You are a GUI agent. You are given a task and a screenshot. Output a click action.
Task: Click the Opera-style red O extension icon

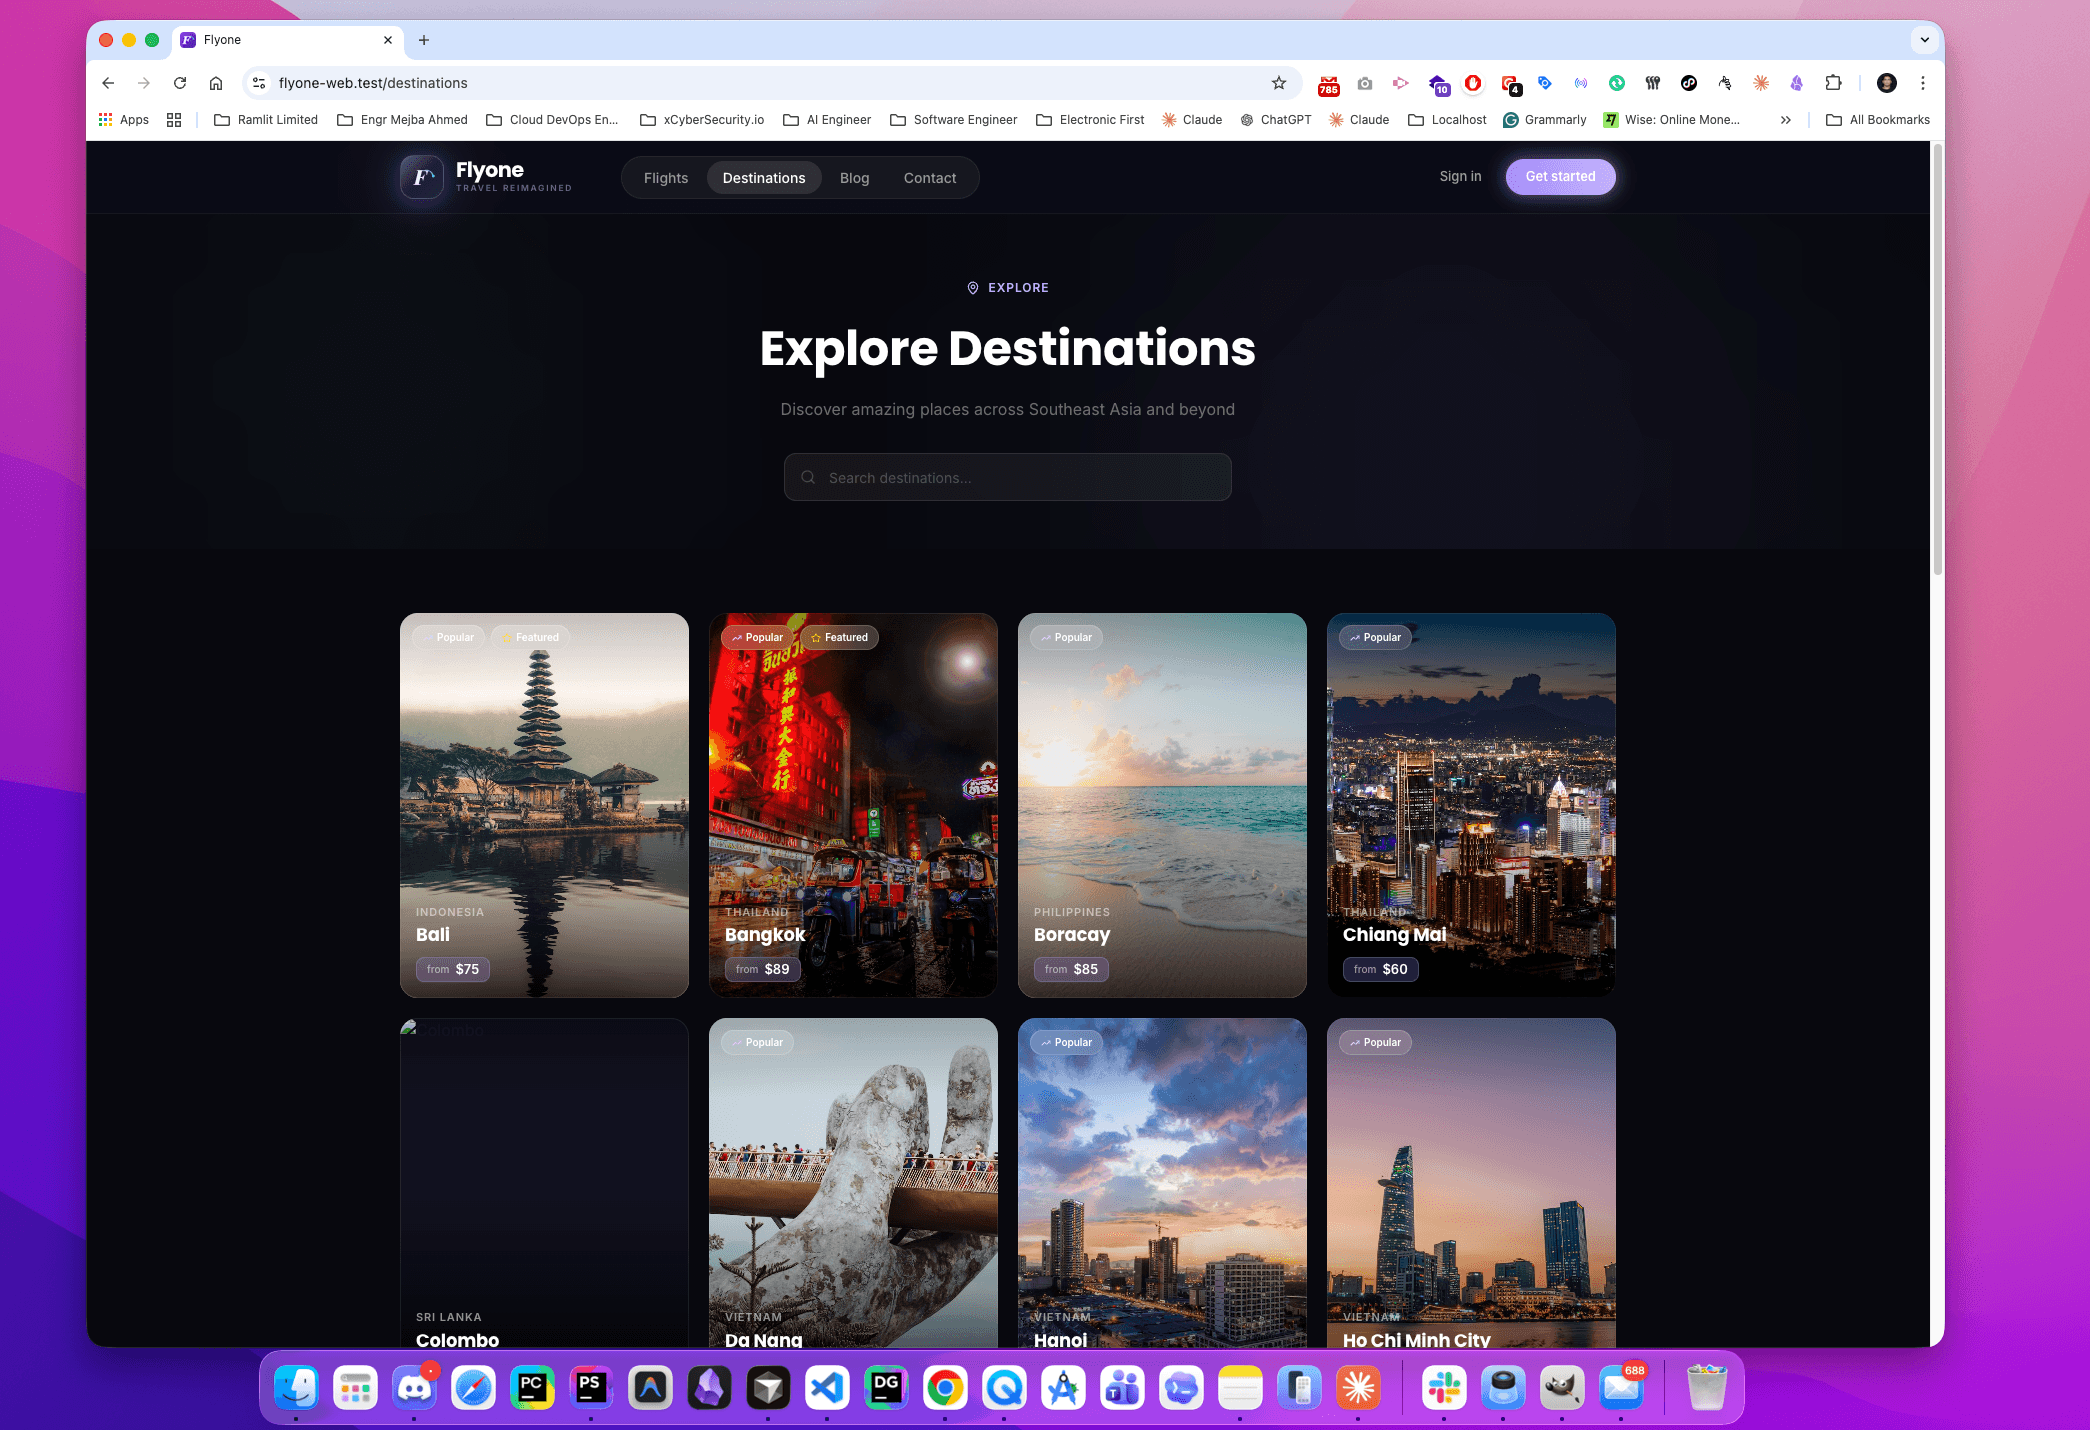pos(1473,83)
